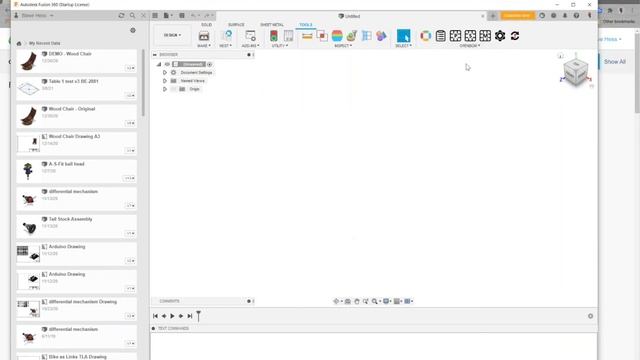The height and width of the screenshot is (360, 640).
Task: Collapse the root component tree node
Action: [x=158, y=64]
